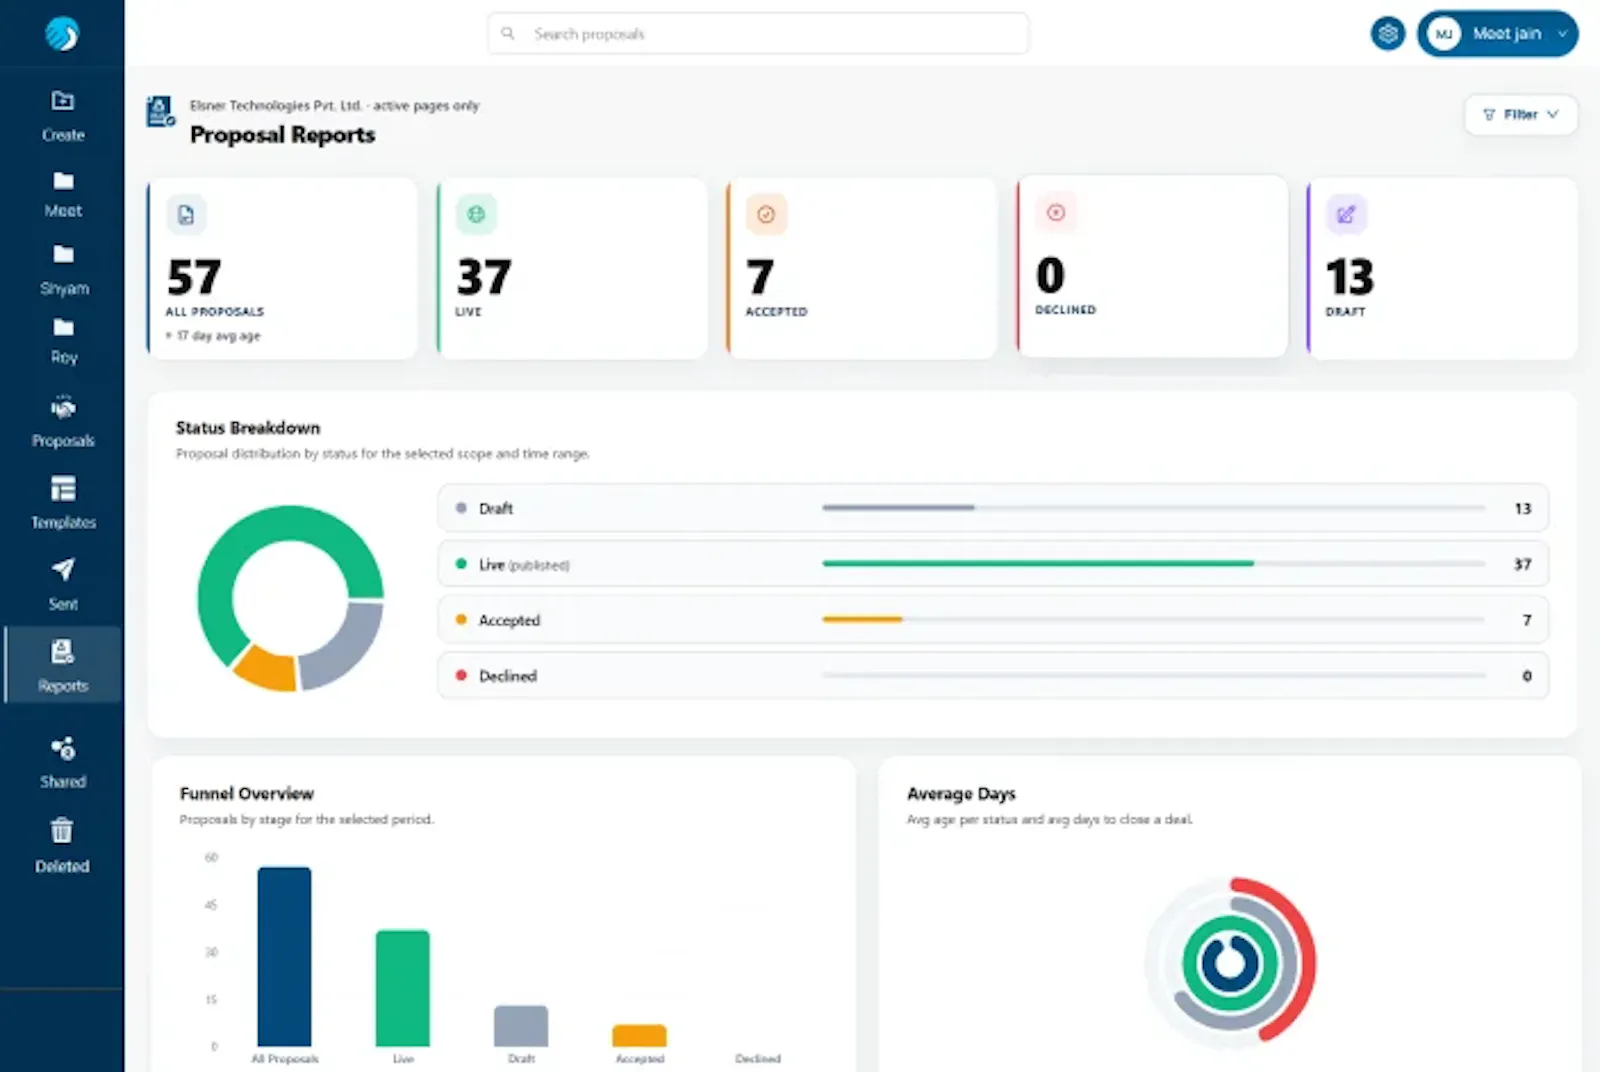Click the Elsner Technologies Pvt. Ltd. label
Viewport: 1600px width, 1072px height.
click(x=275, y=105)
